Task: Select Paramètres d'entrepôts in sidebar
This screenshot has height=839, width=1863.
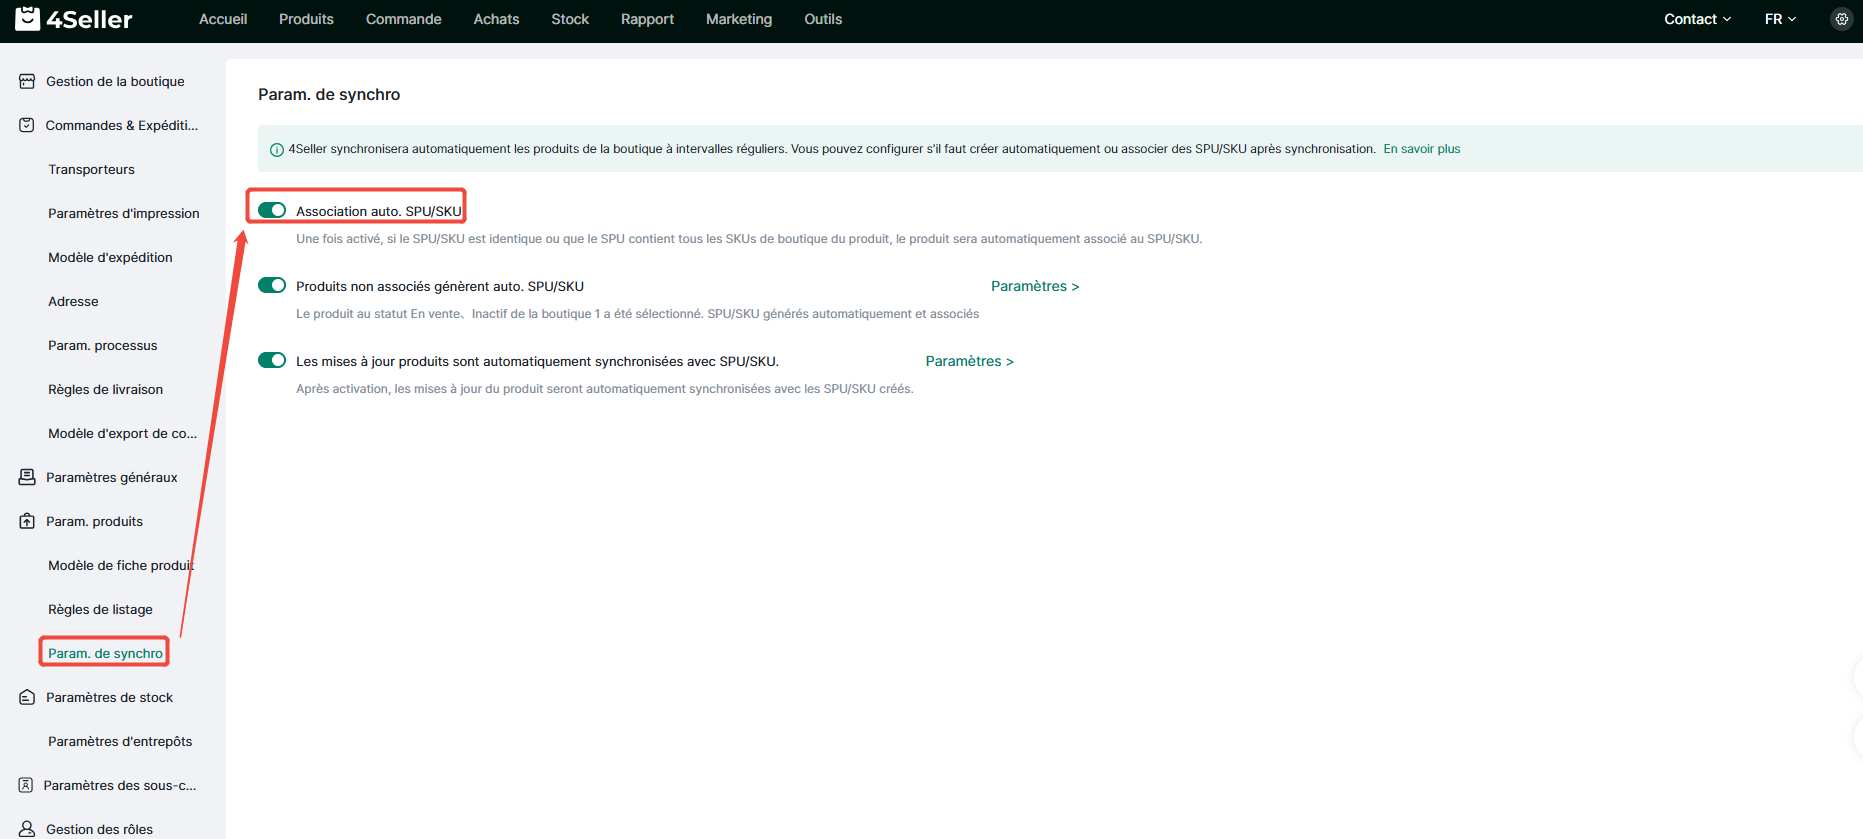Action: pos(120,741)
